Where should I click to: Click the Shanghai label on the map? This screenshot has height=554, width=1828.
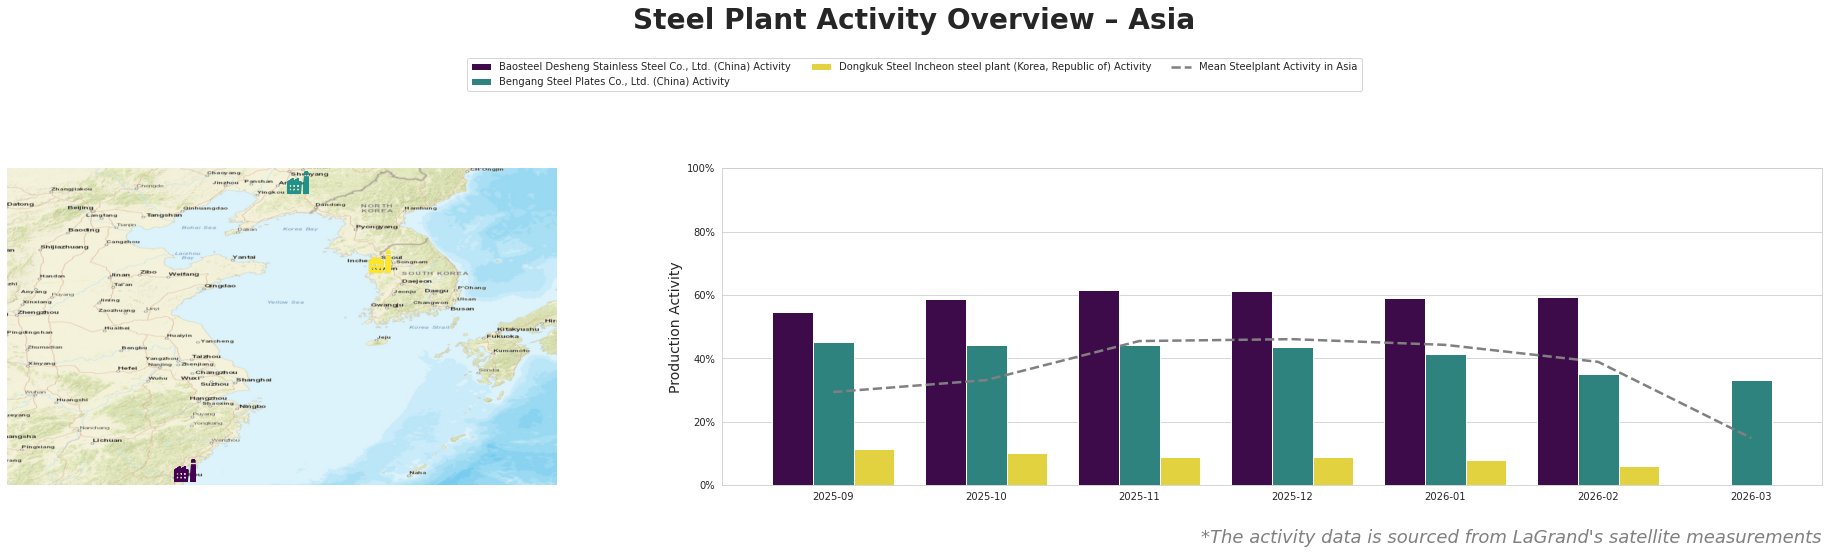254,380
